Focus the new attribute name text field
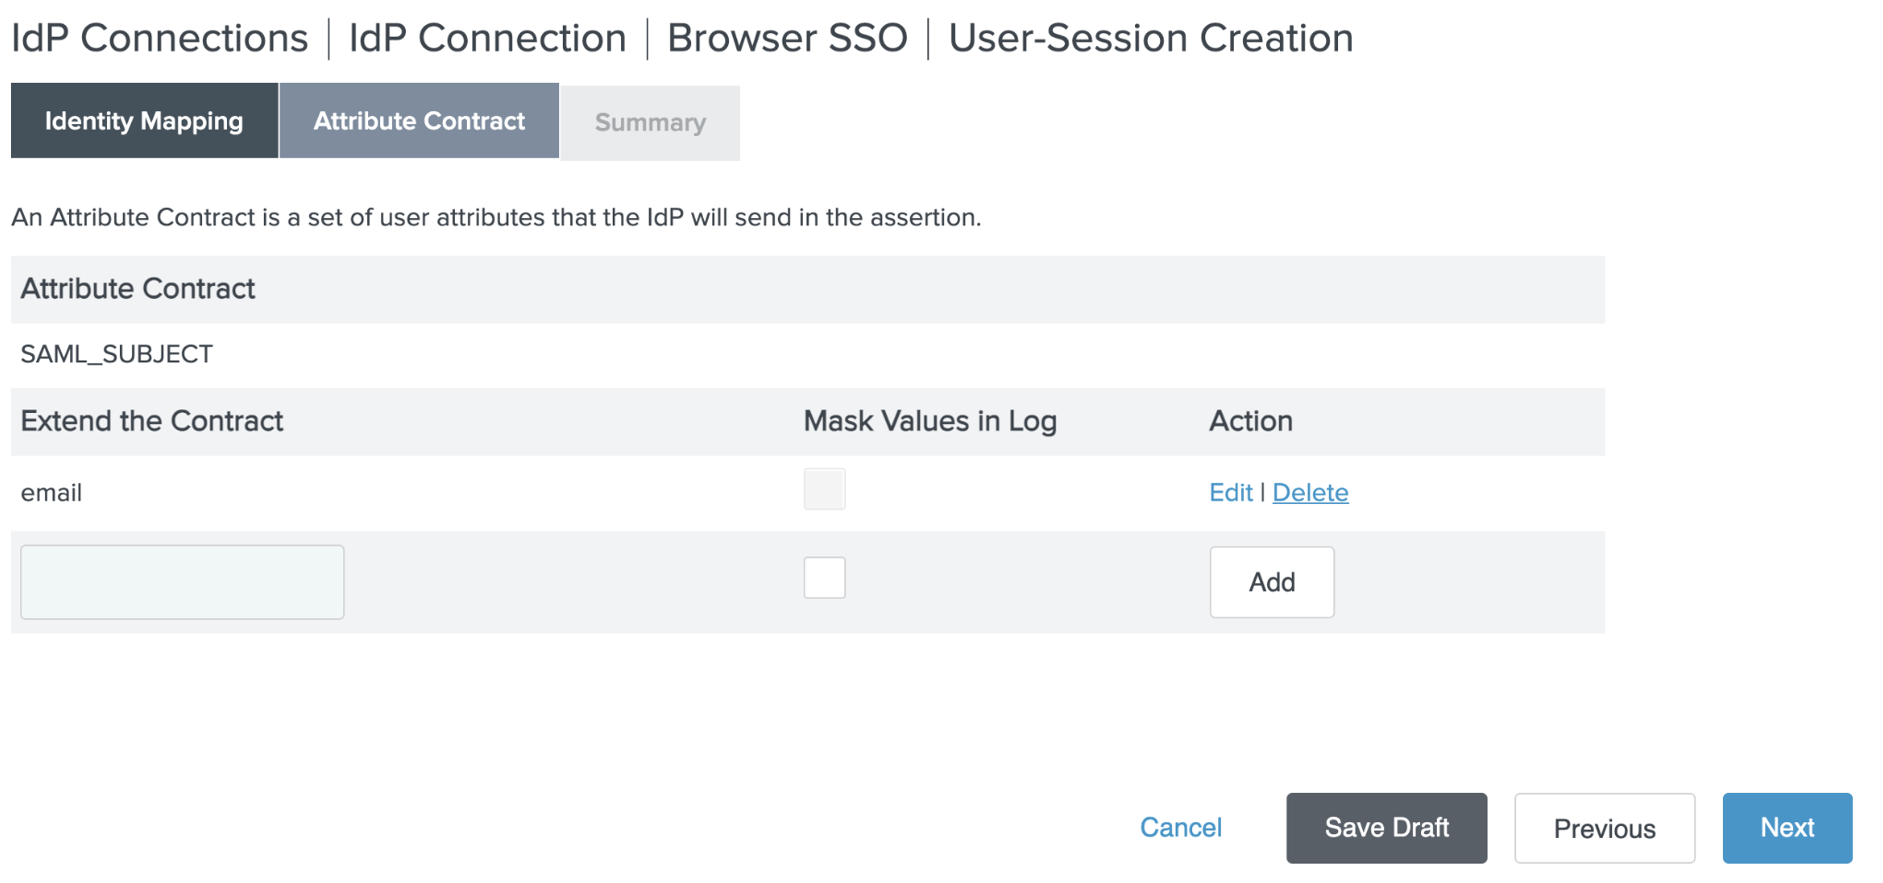 (x=182, y=582)
